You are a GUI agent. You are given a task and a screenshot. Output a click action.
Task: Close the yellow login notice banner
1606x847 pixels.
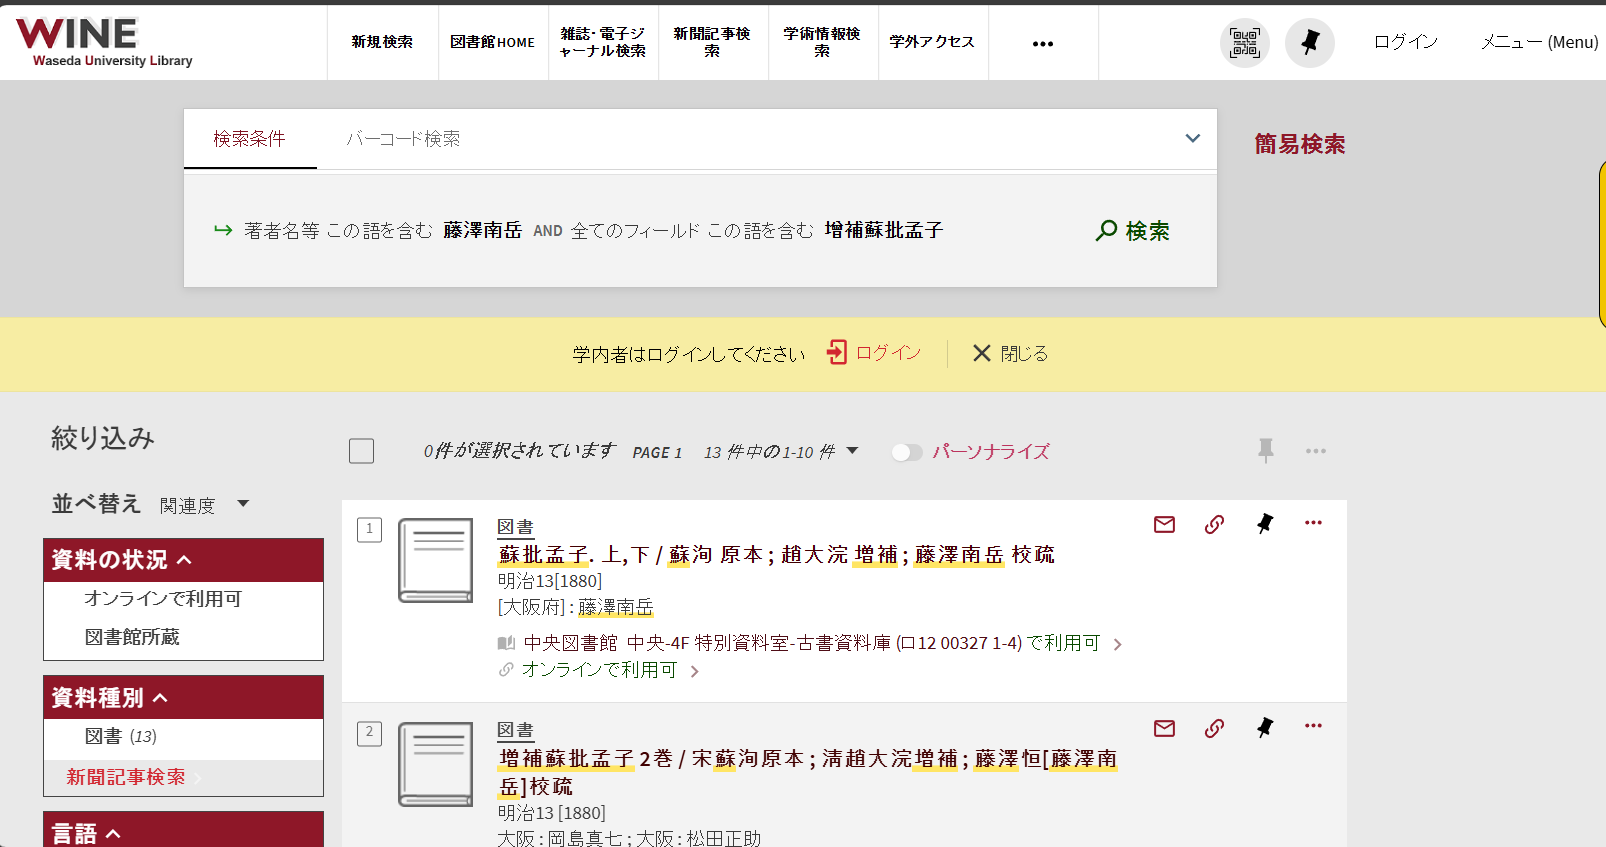[1010, 353]
